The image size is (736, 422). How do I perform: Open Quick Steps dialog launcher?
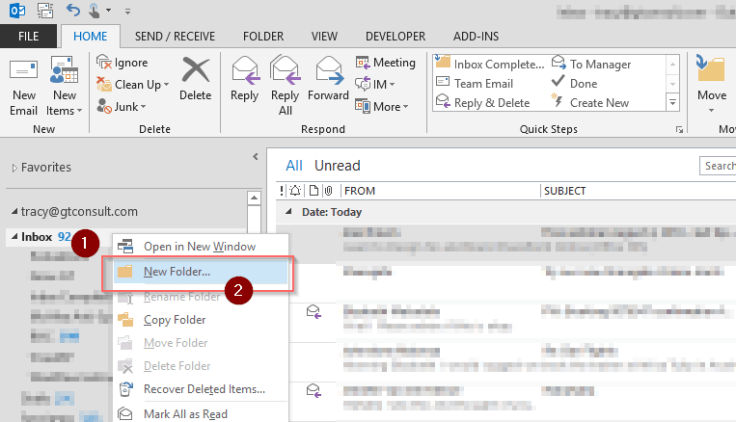click(x=679, y=130)
